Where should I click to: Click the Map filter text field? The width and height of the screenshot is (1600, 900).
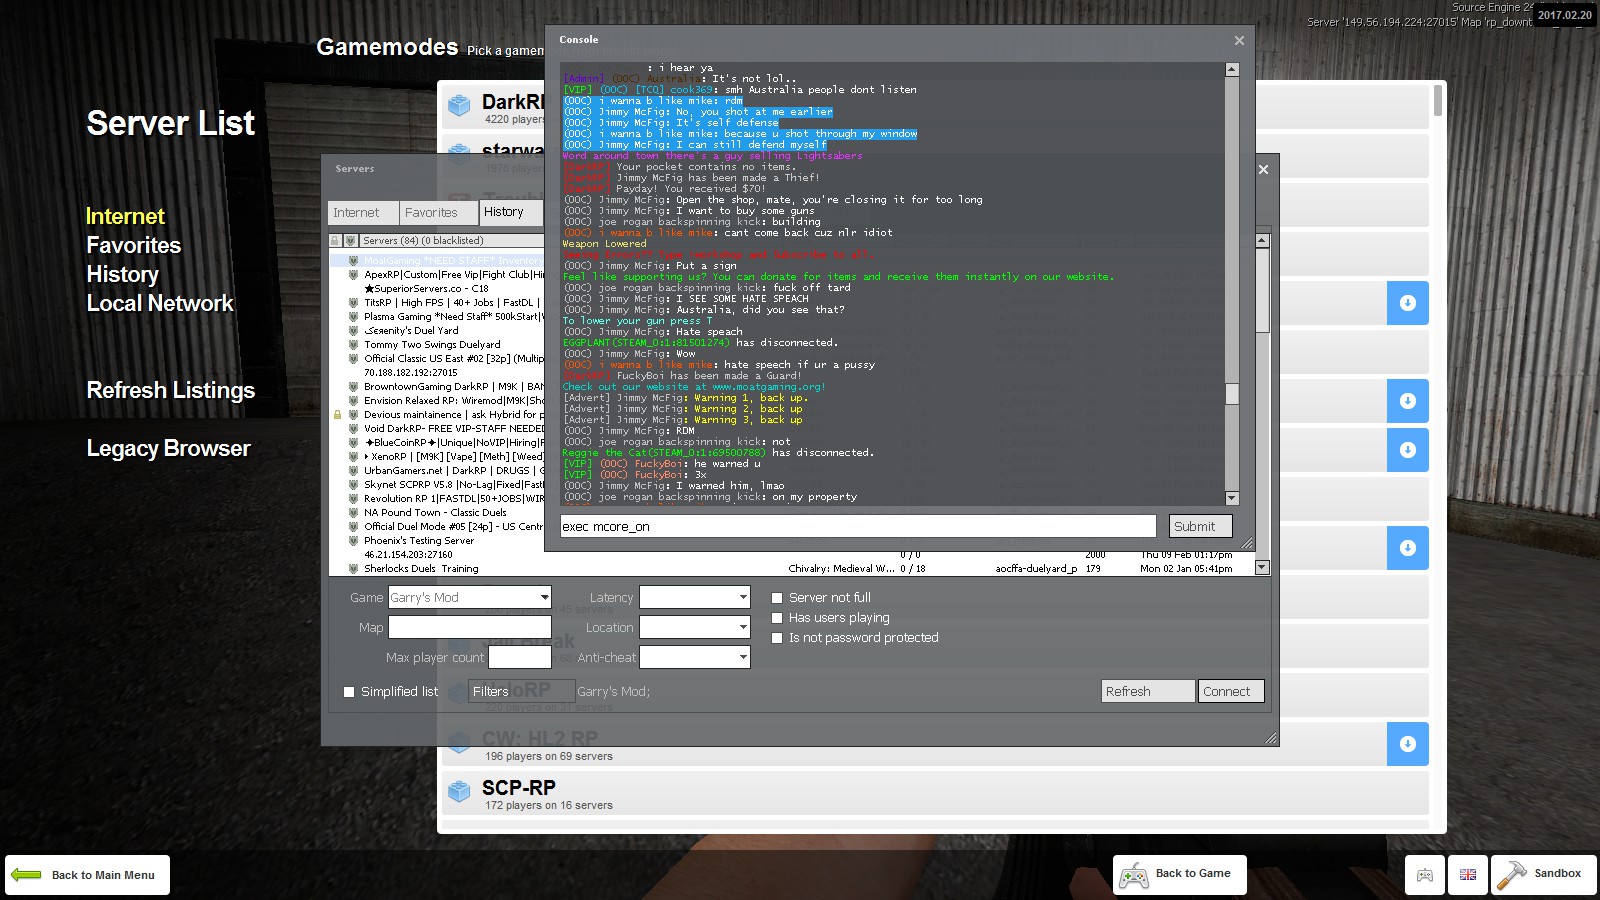(470, 628)
